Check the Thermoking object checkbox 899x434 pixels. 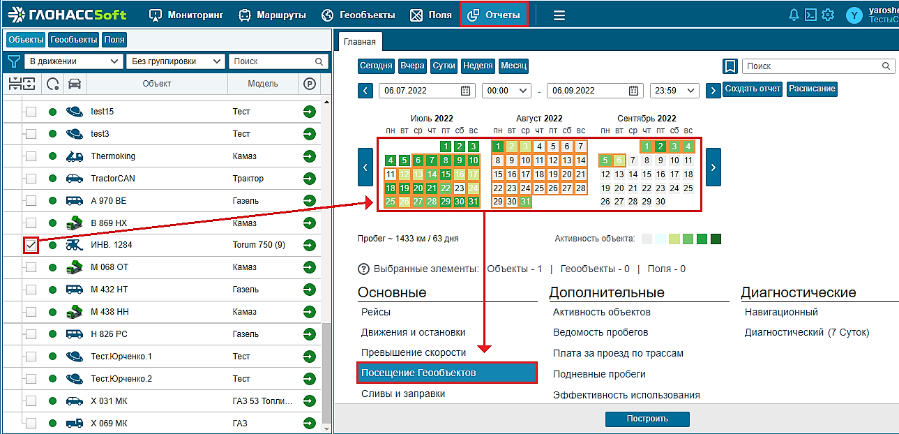31,156
